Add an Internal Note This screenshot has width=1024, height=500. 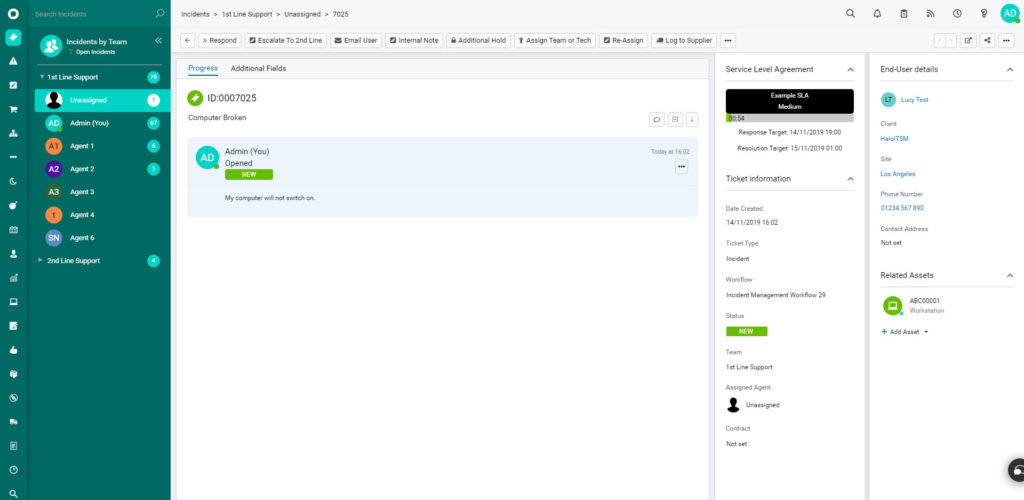tap(414, 40)
